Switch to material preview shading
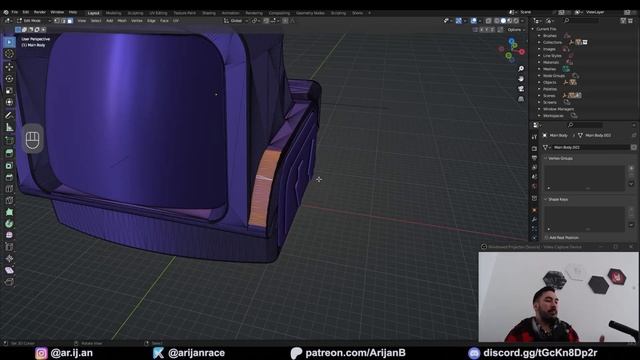 click(x=510, y=20)
